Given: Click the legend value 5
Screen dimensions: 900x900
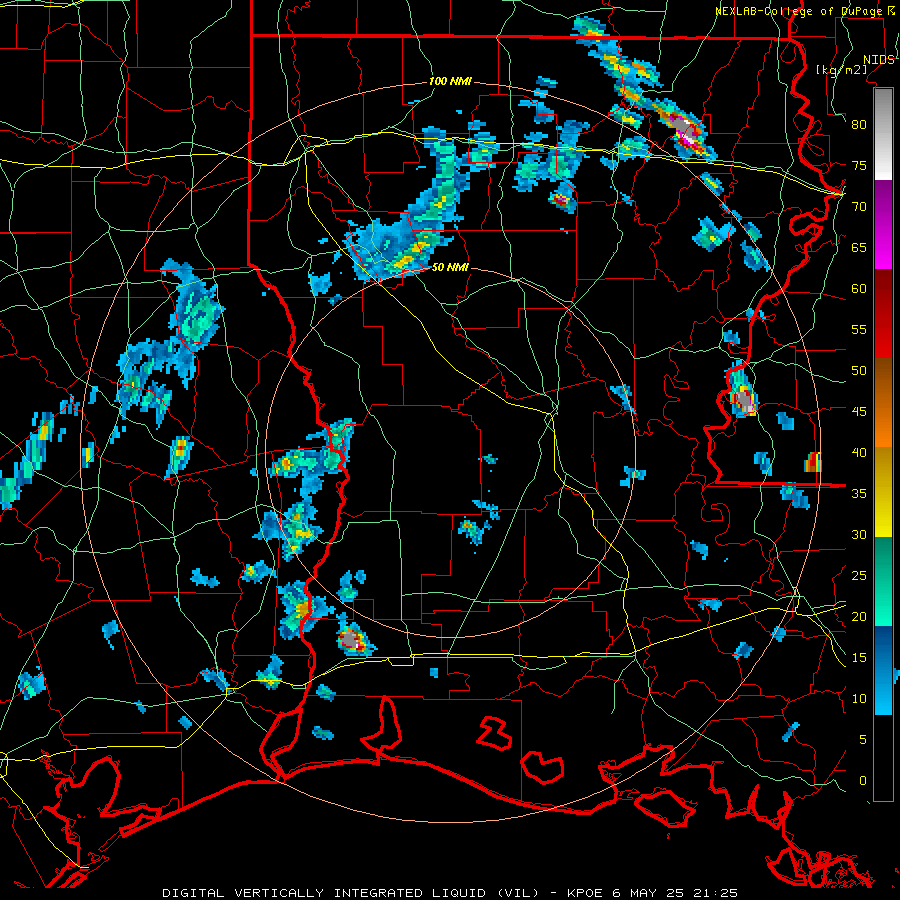Looking at the screenshot, I should [x=863, y=740].
